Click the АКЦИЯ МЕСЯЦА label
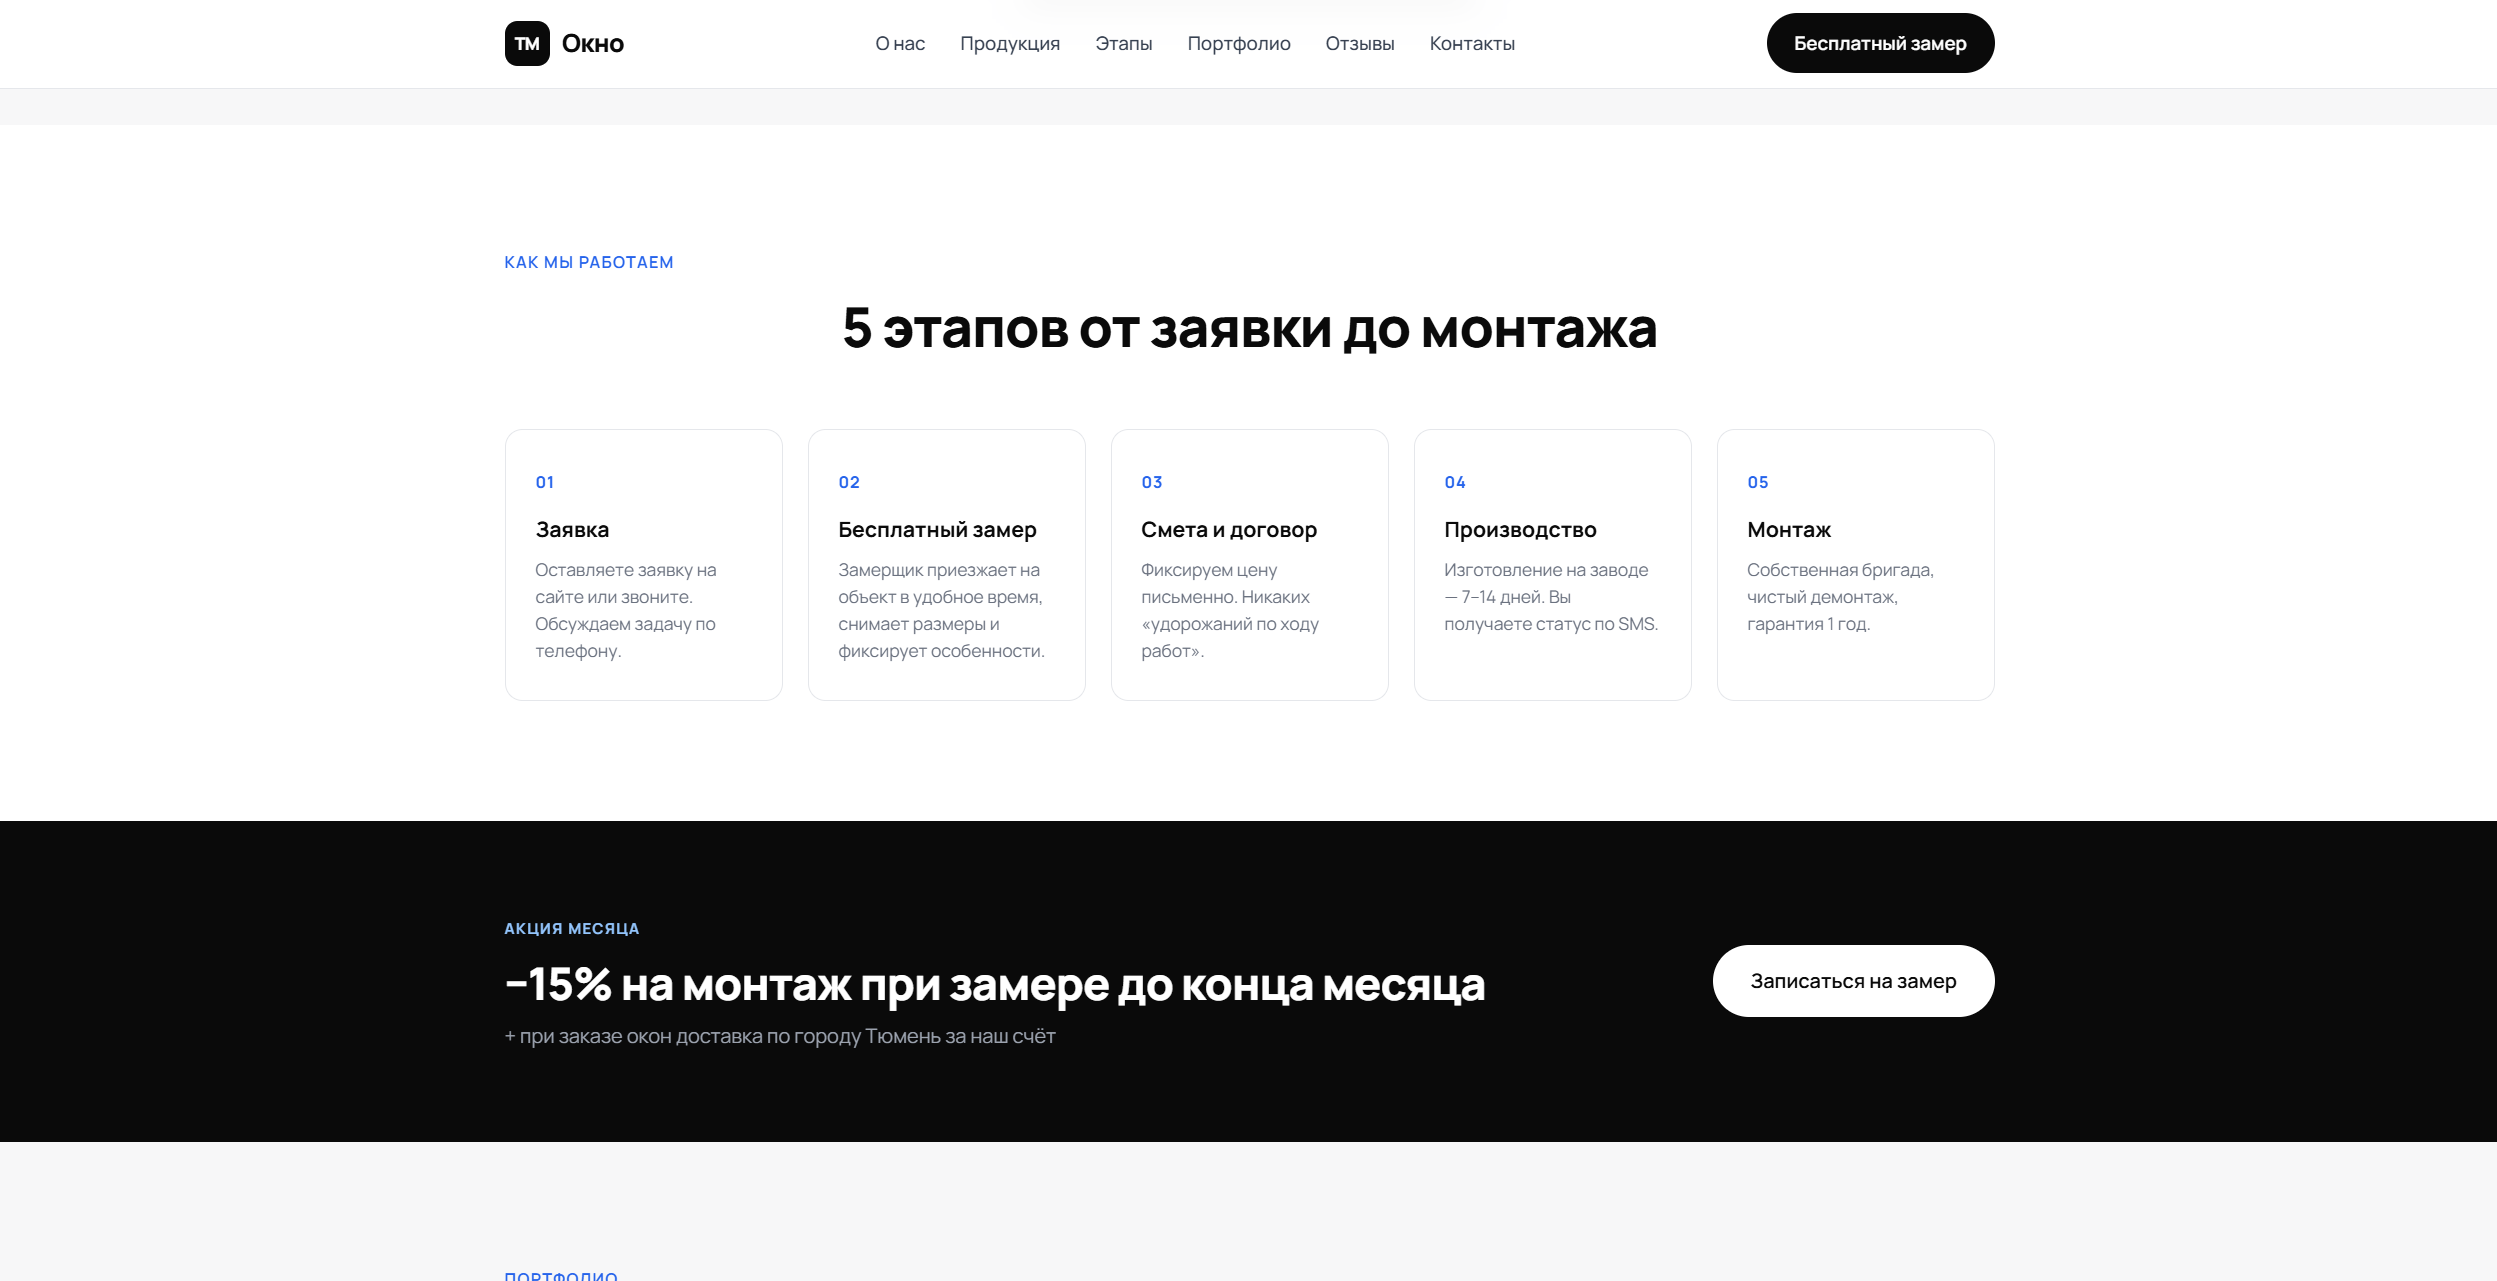The height and width of the screenshot is (1281, 2497). 571,929
